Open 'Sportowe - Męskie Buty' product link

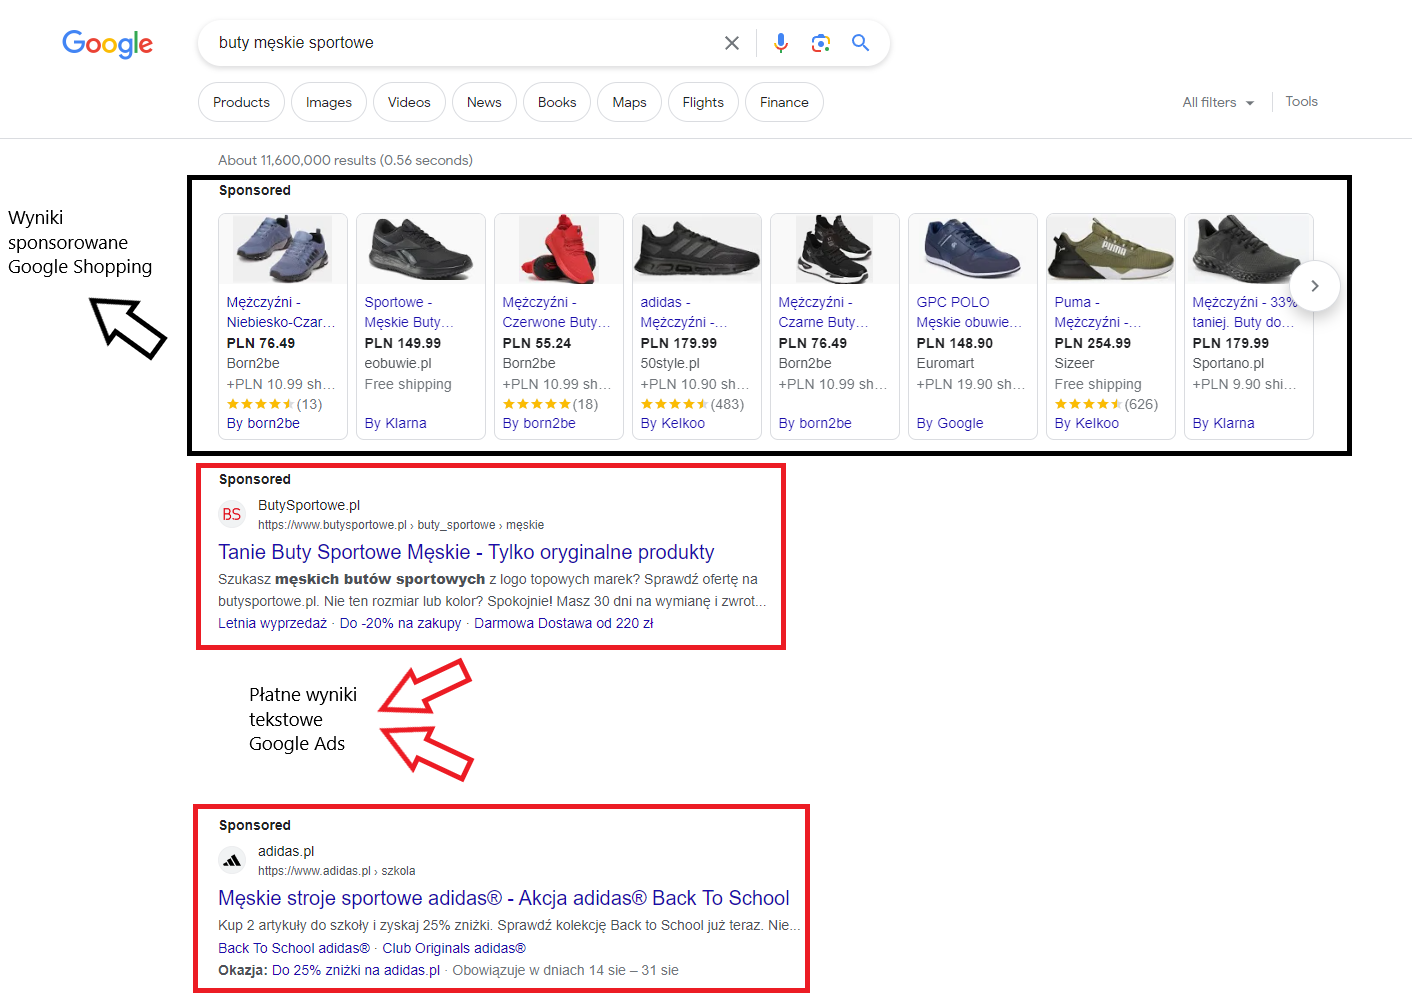tap(409, 312)
